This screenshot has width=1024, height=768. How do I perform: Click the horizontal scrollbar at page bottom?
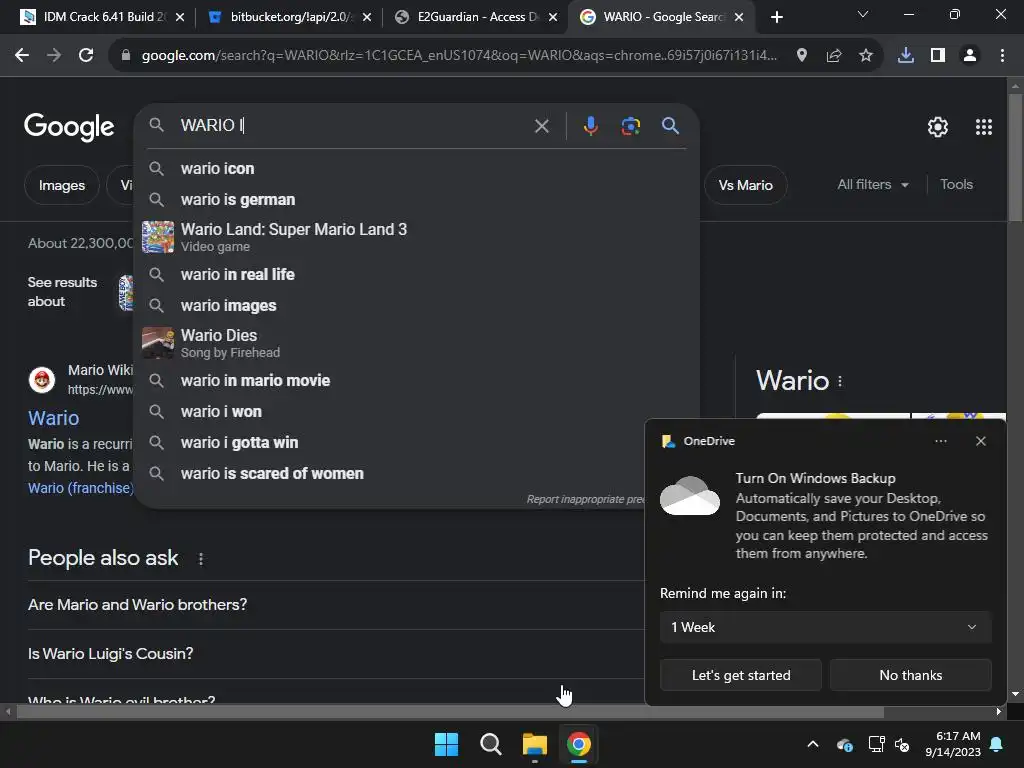point(450,712)
